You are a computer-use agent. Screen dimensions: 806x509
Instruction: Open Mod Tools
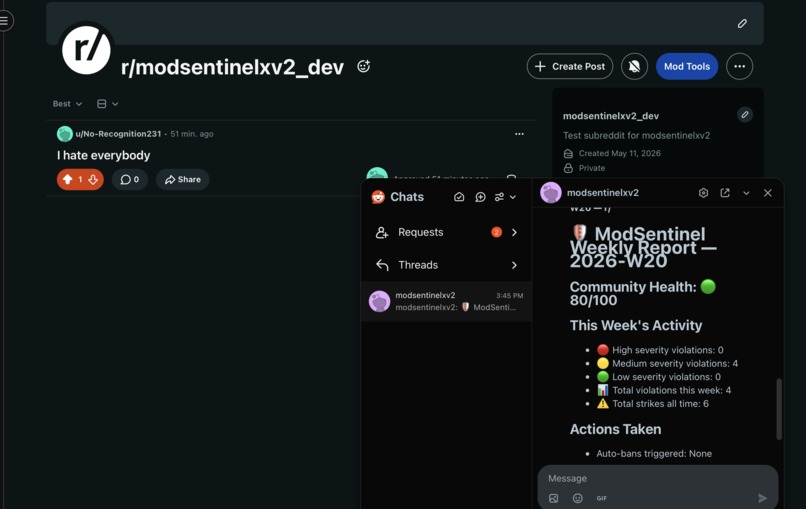(687, 66)
